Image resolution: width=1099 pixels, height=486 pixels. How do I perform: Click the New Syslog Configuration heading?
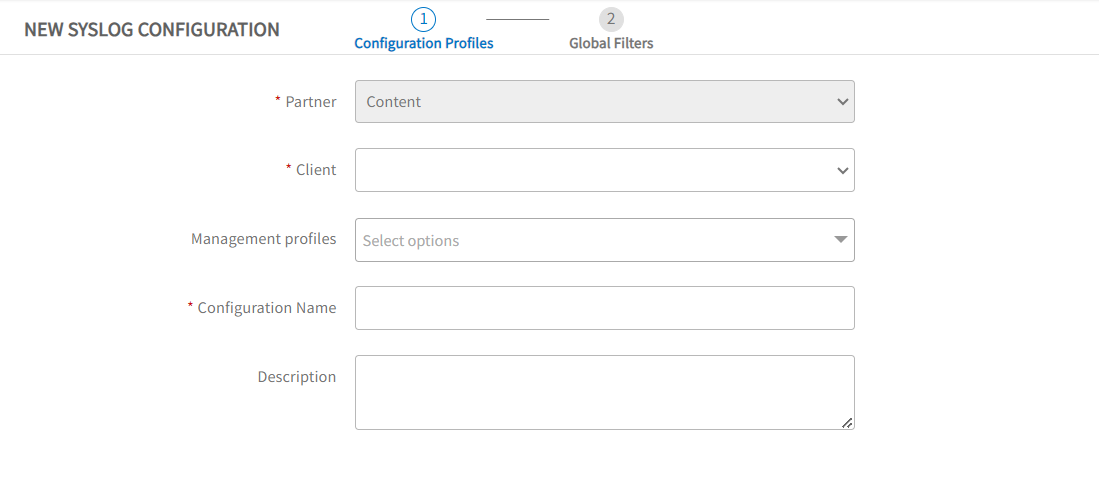[152, 29]
